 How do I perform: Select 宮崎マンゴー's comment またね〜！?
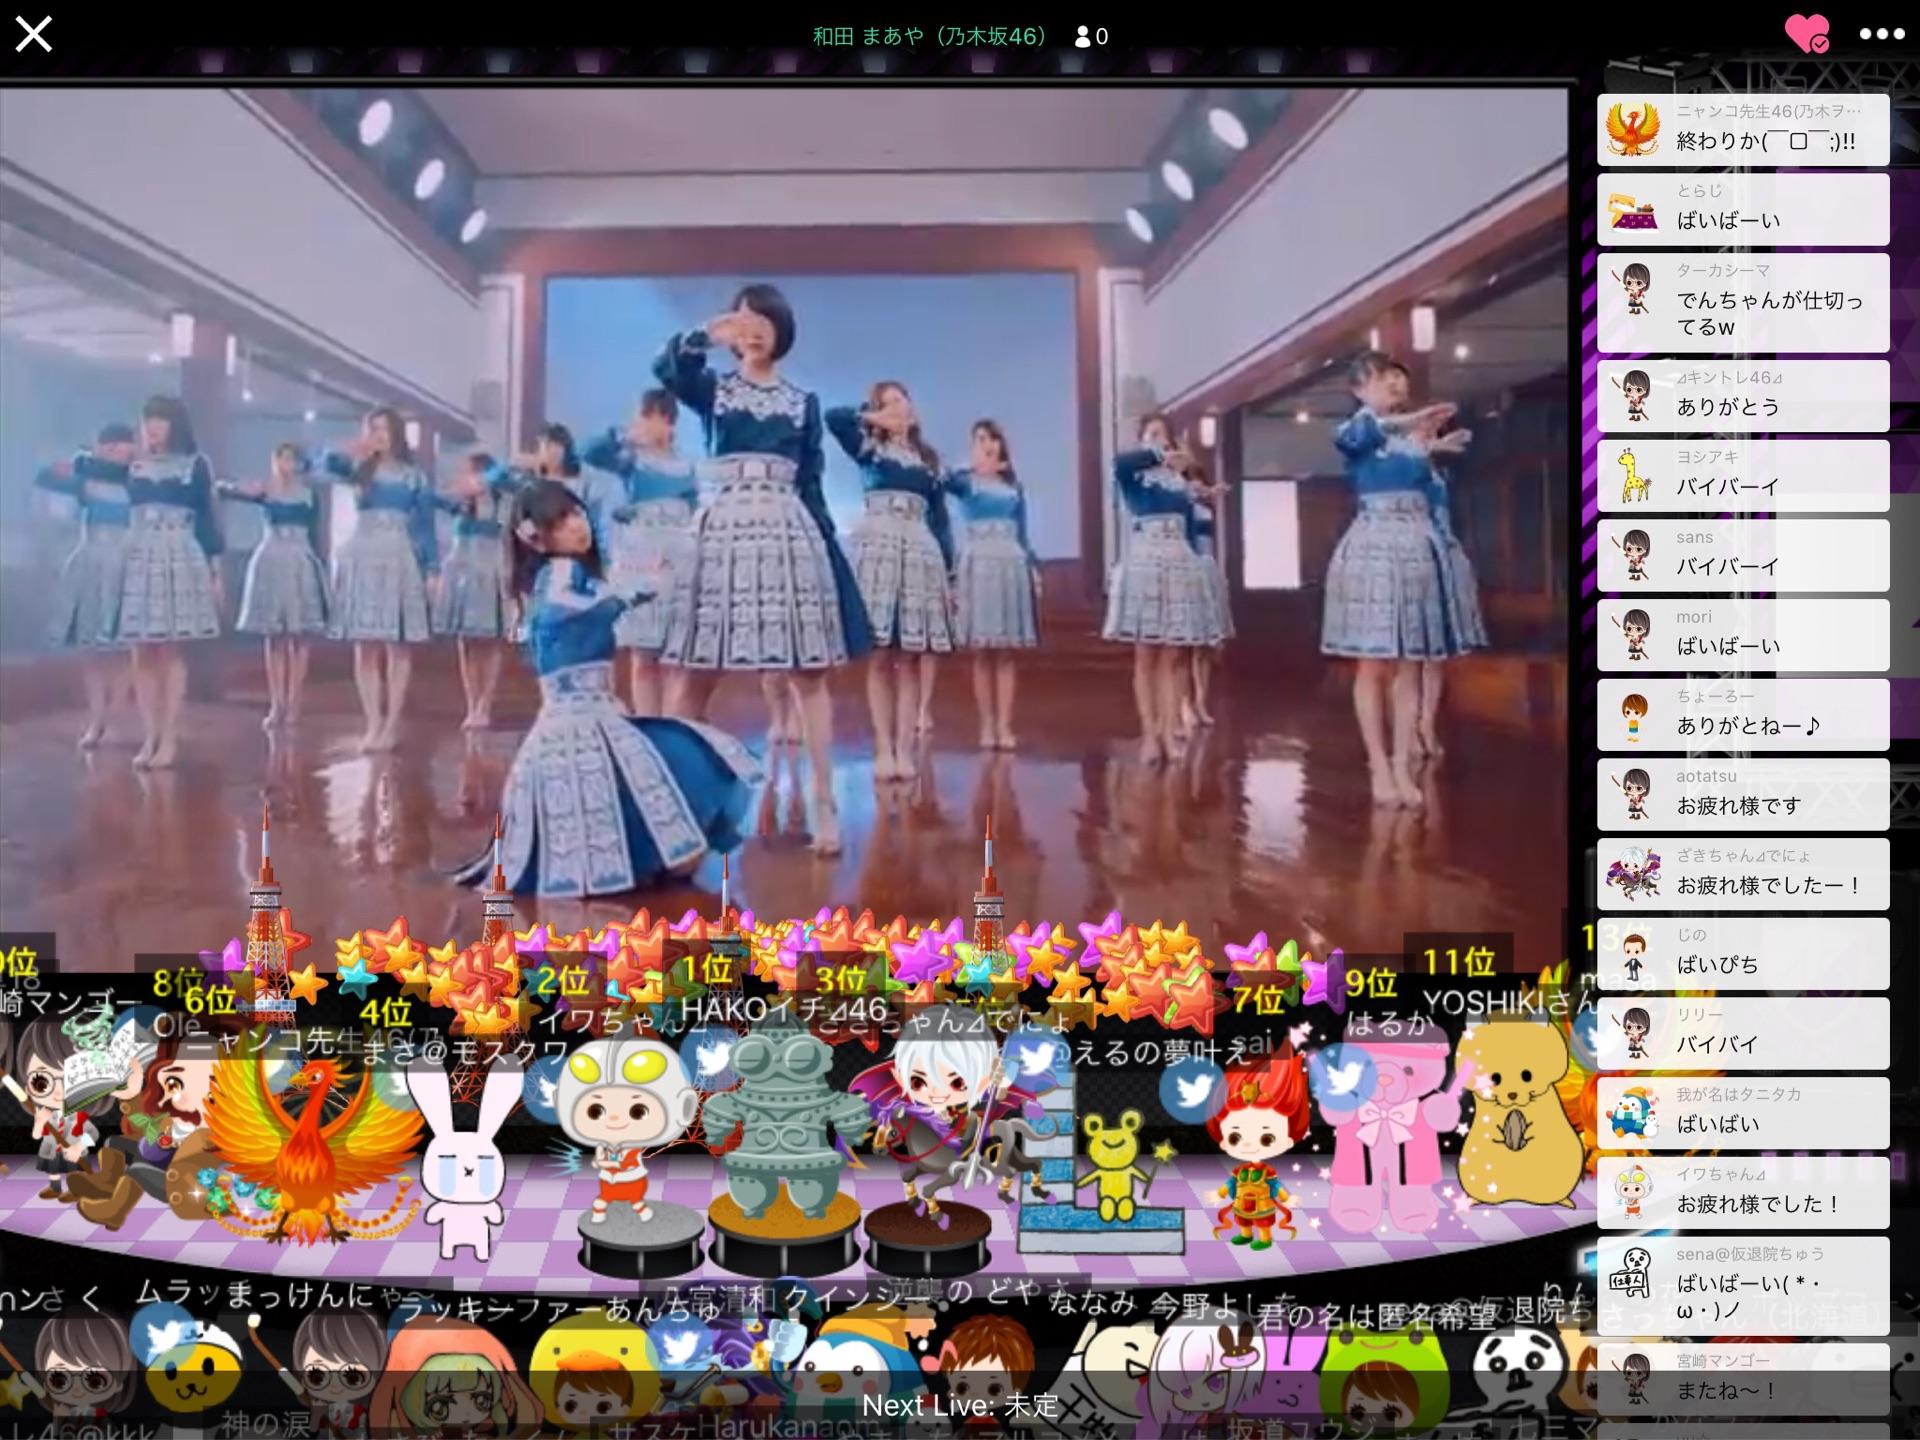coord(1743,1380)
